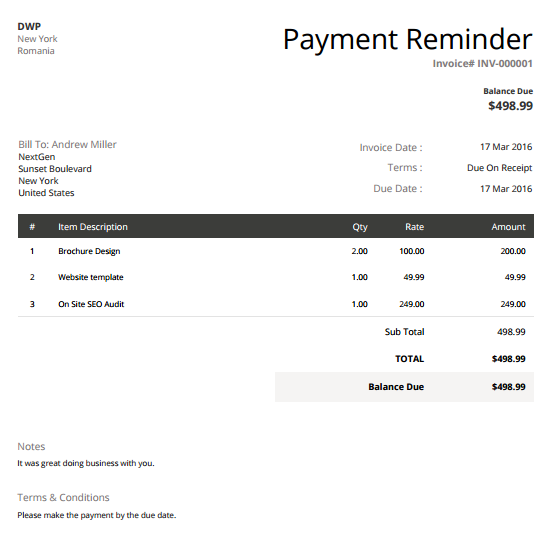This screenshot has height=556, width=558.
Task: Select the Due On Receipt terms value
Action: pos(500,168)
